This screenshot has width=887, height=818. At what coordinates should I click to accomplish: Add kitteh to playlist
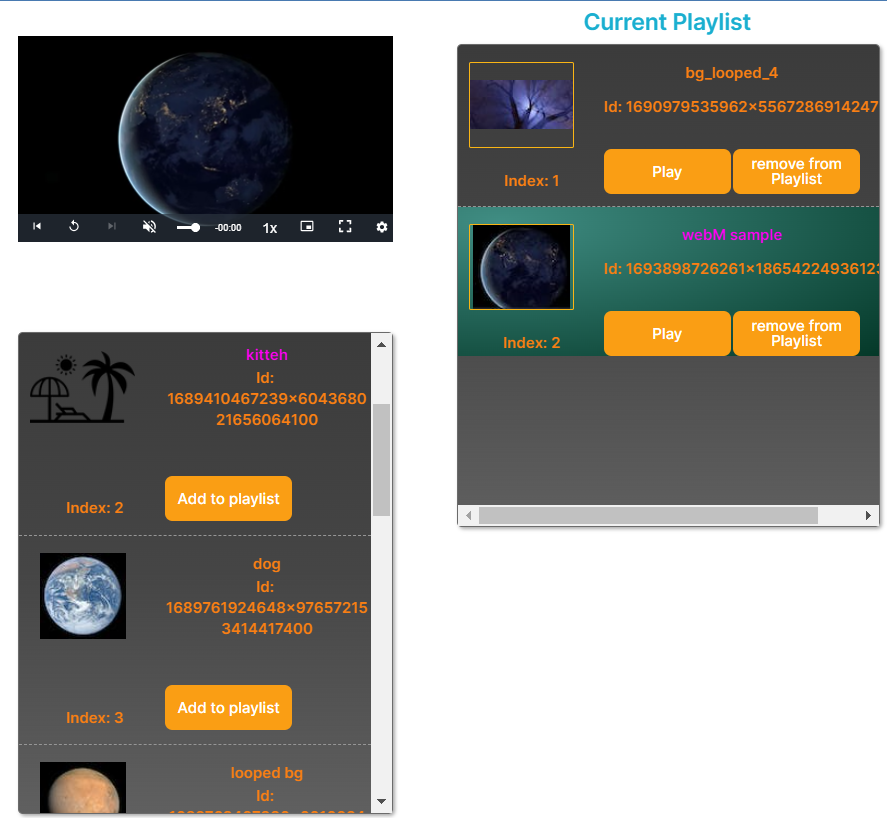point(229,498)
